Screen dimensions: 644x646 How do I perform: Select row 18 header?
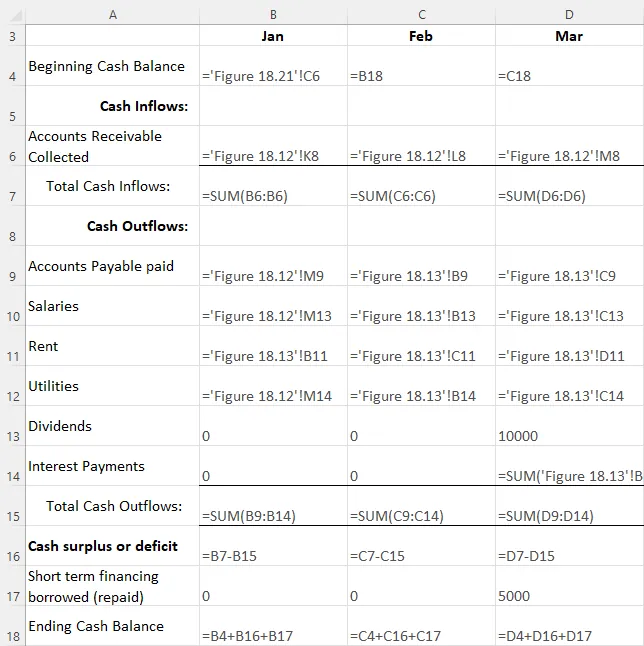click(12, 636)
